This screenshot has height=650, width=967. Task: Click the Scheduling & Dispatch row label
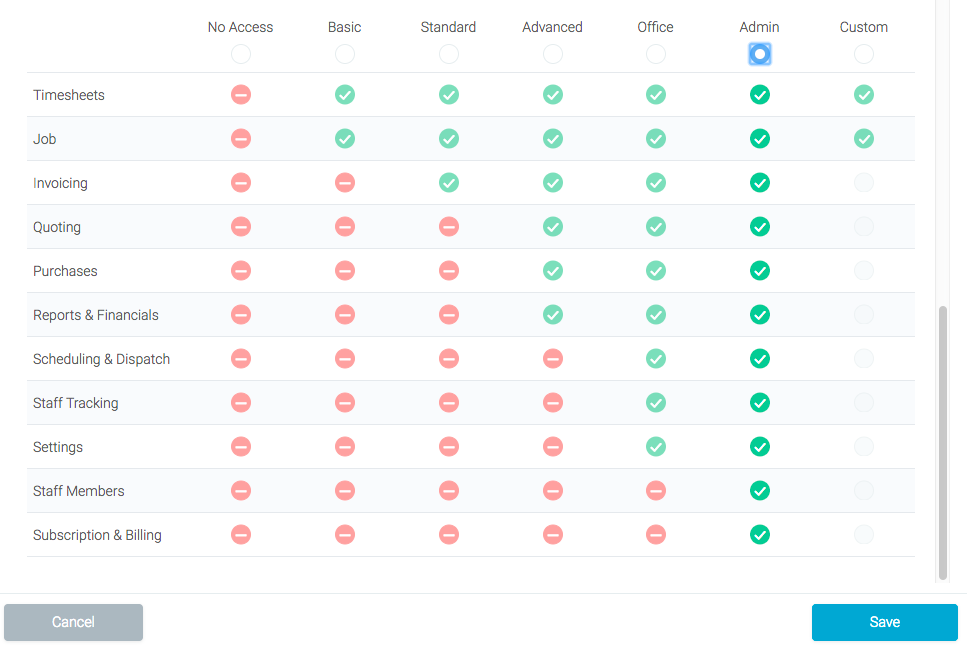pos(101,359)
